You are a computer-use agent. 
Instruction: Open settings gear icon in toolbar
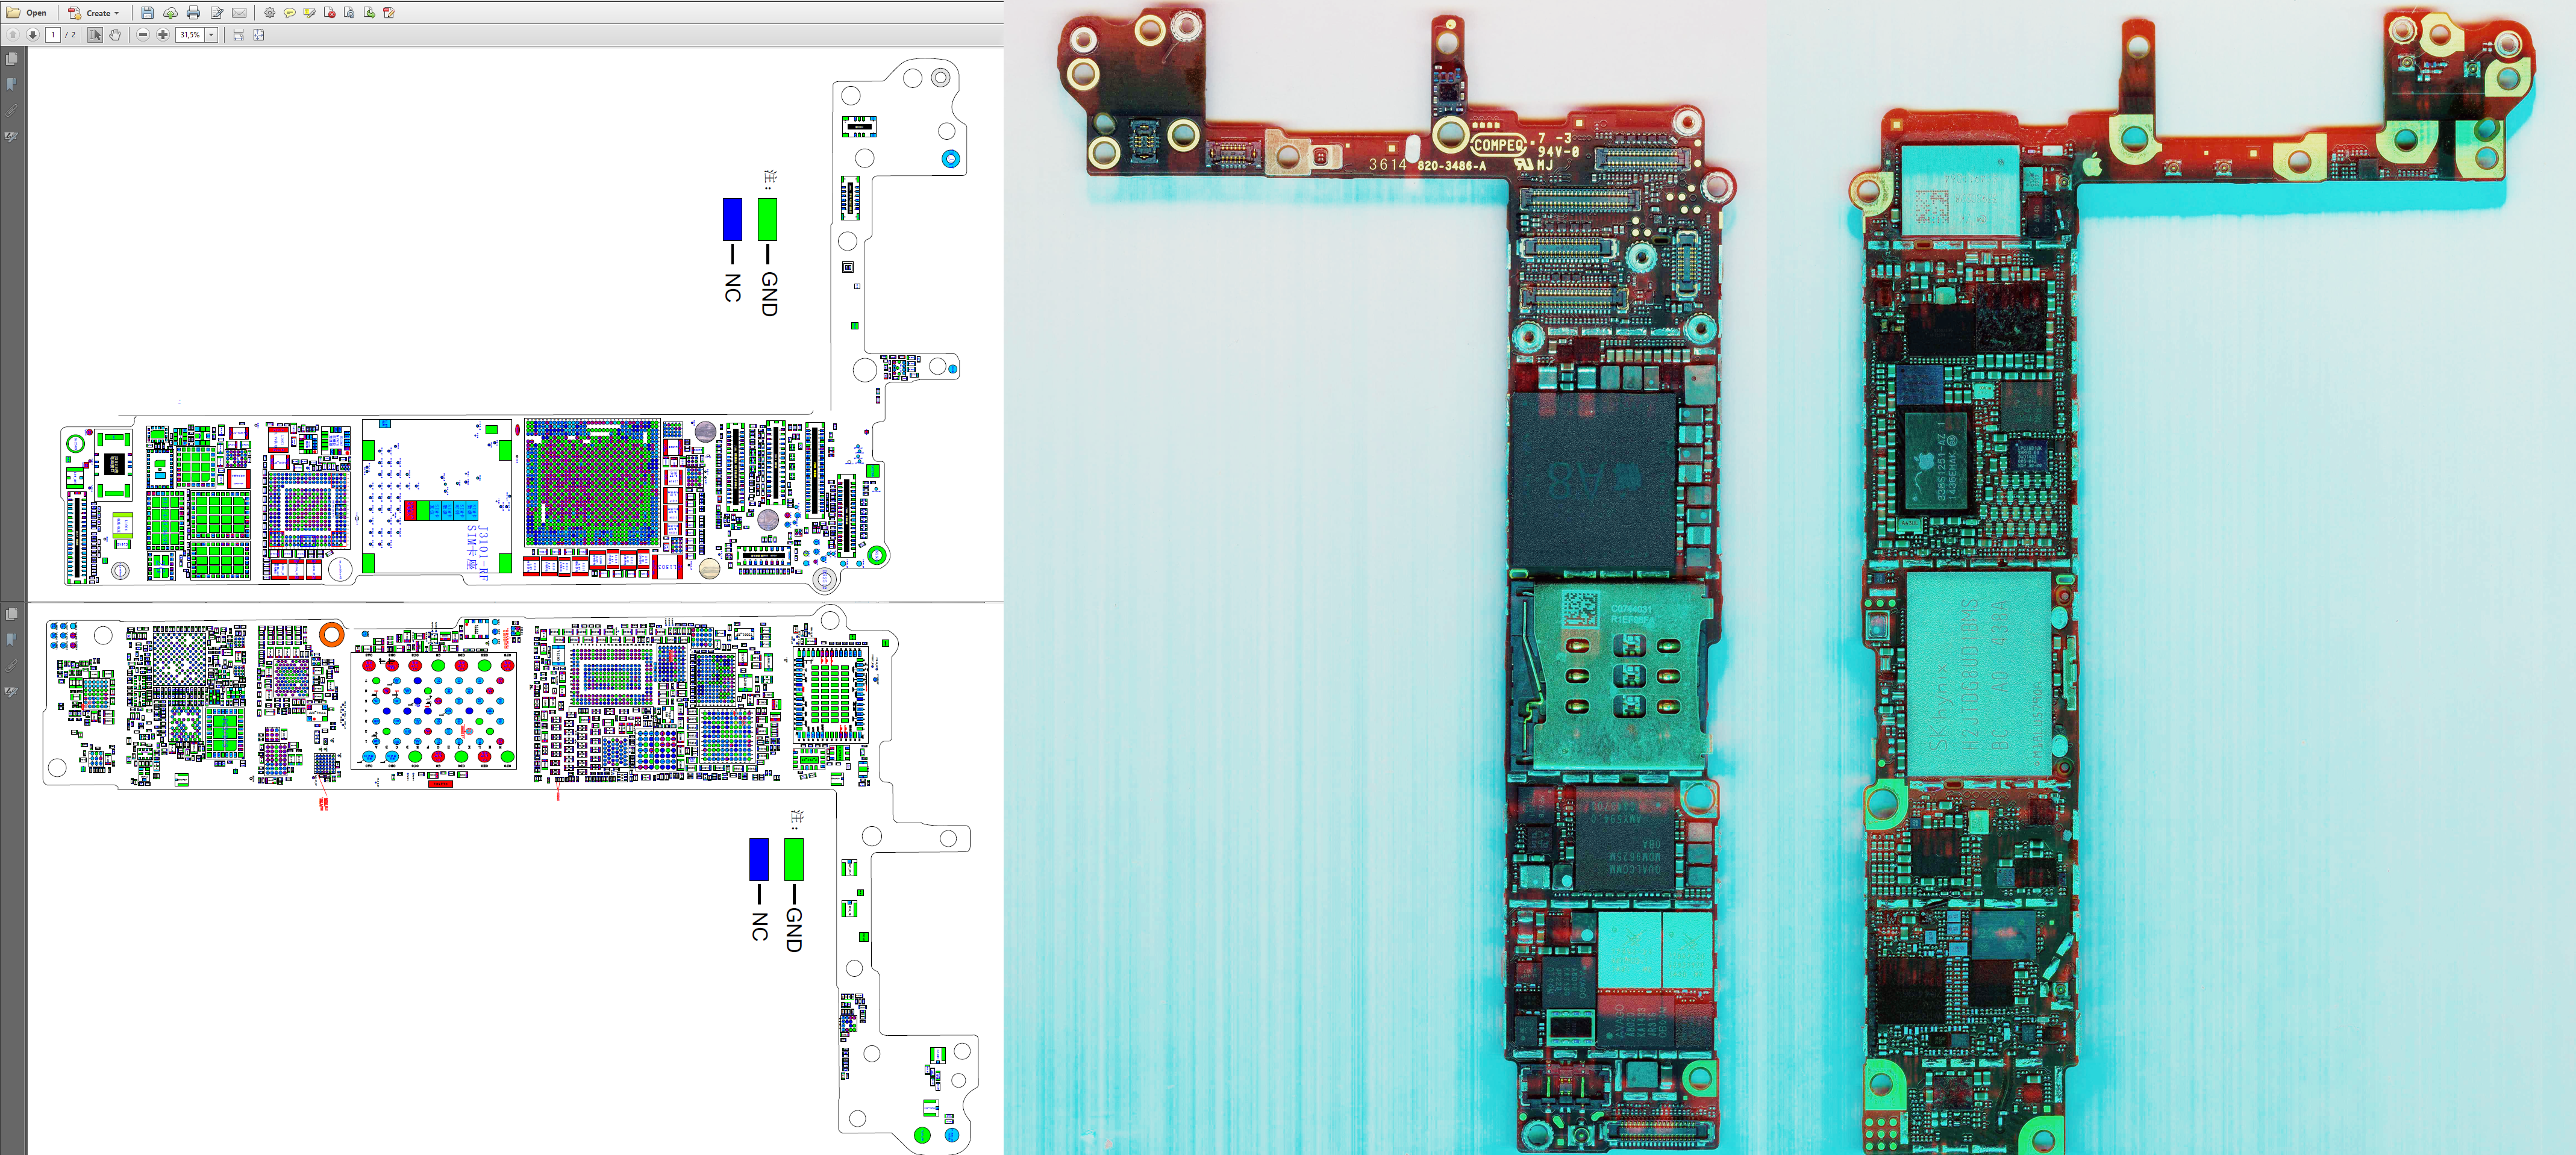tap(269, 13)
